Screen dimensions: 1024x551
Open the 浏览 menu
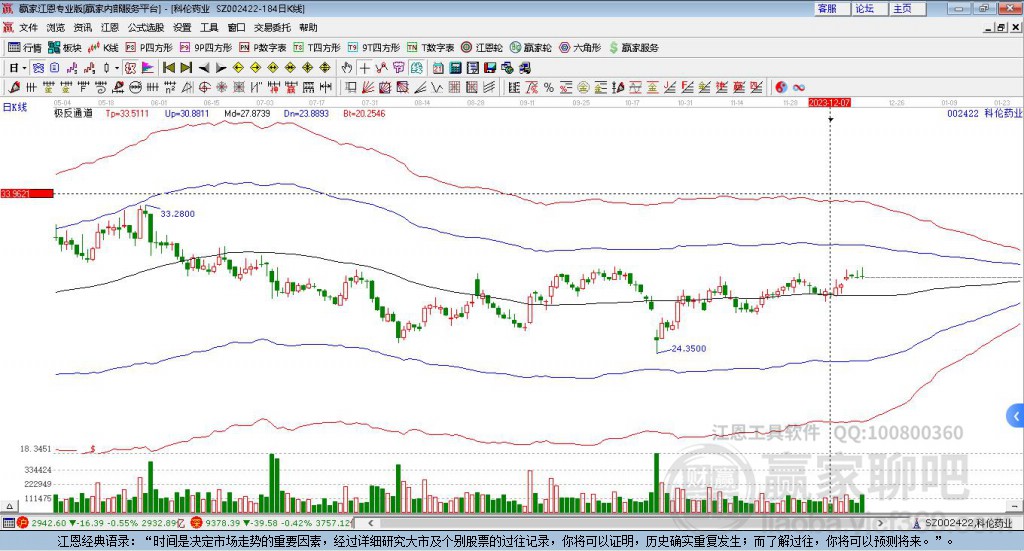56,27
